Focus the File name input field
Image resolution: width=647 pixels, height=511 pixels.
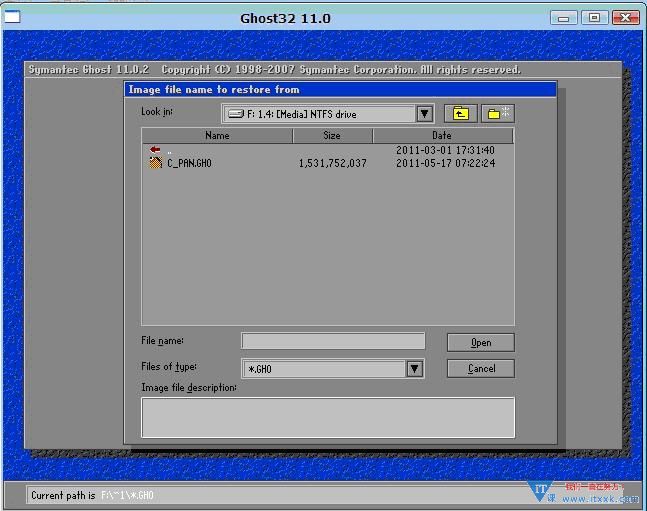(333, 341)
